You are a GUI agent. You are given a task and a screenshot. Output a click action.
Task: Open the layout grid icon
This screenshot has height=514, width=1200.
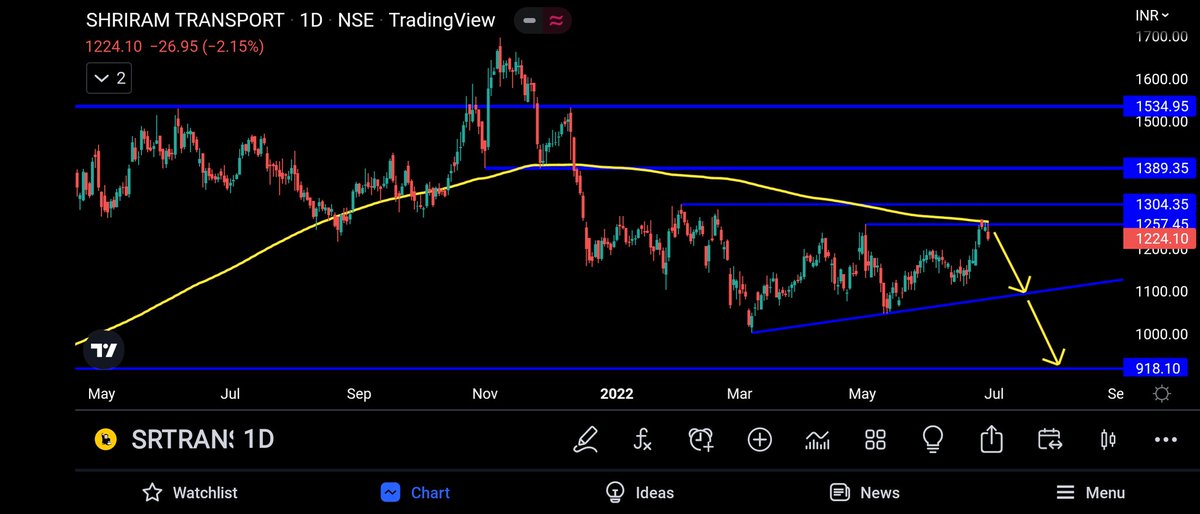coord(875,439)
